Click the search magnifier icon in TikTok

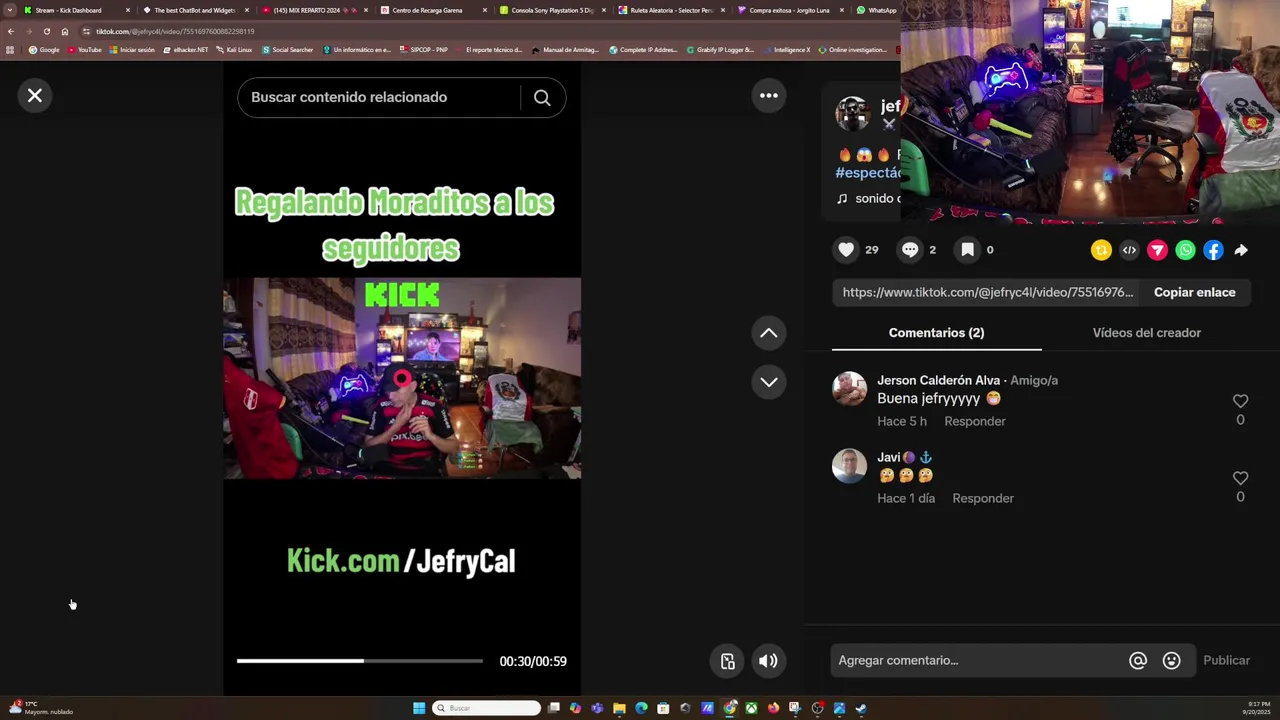(542, 97)
